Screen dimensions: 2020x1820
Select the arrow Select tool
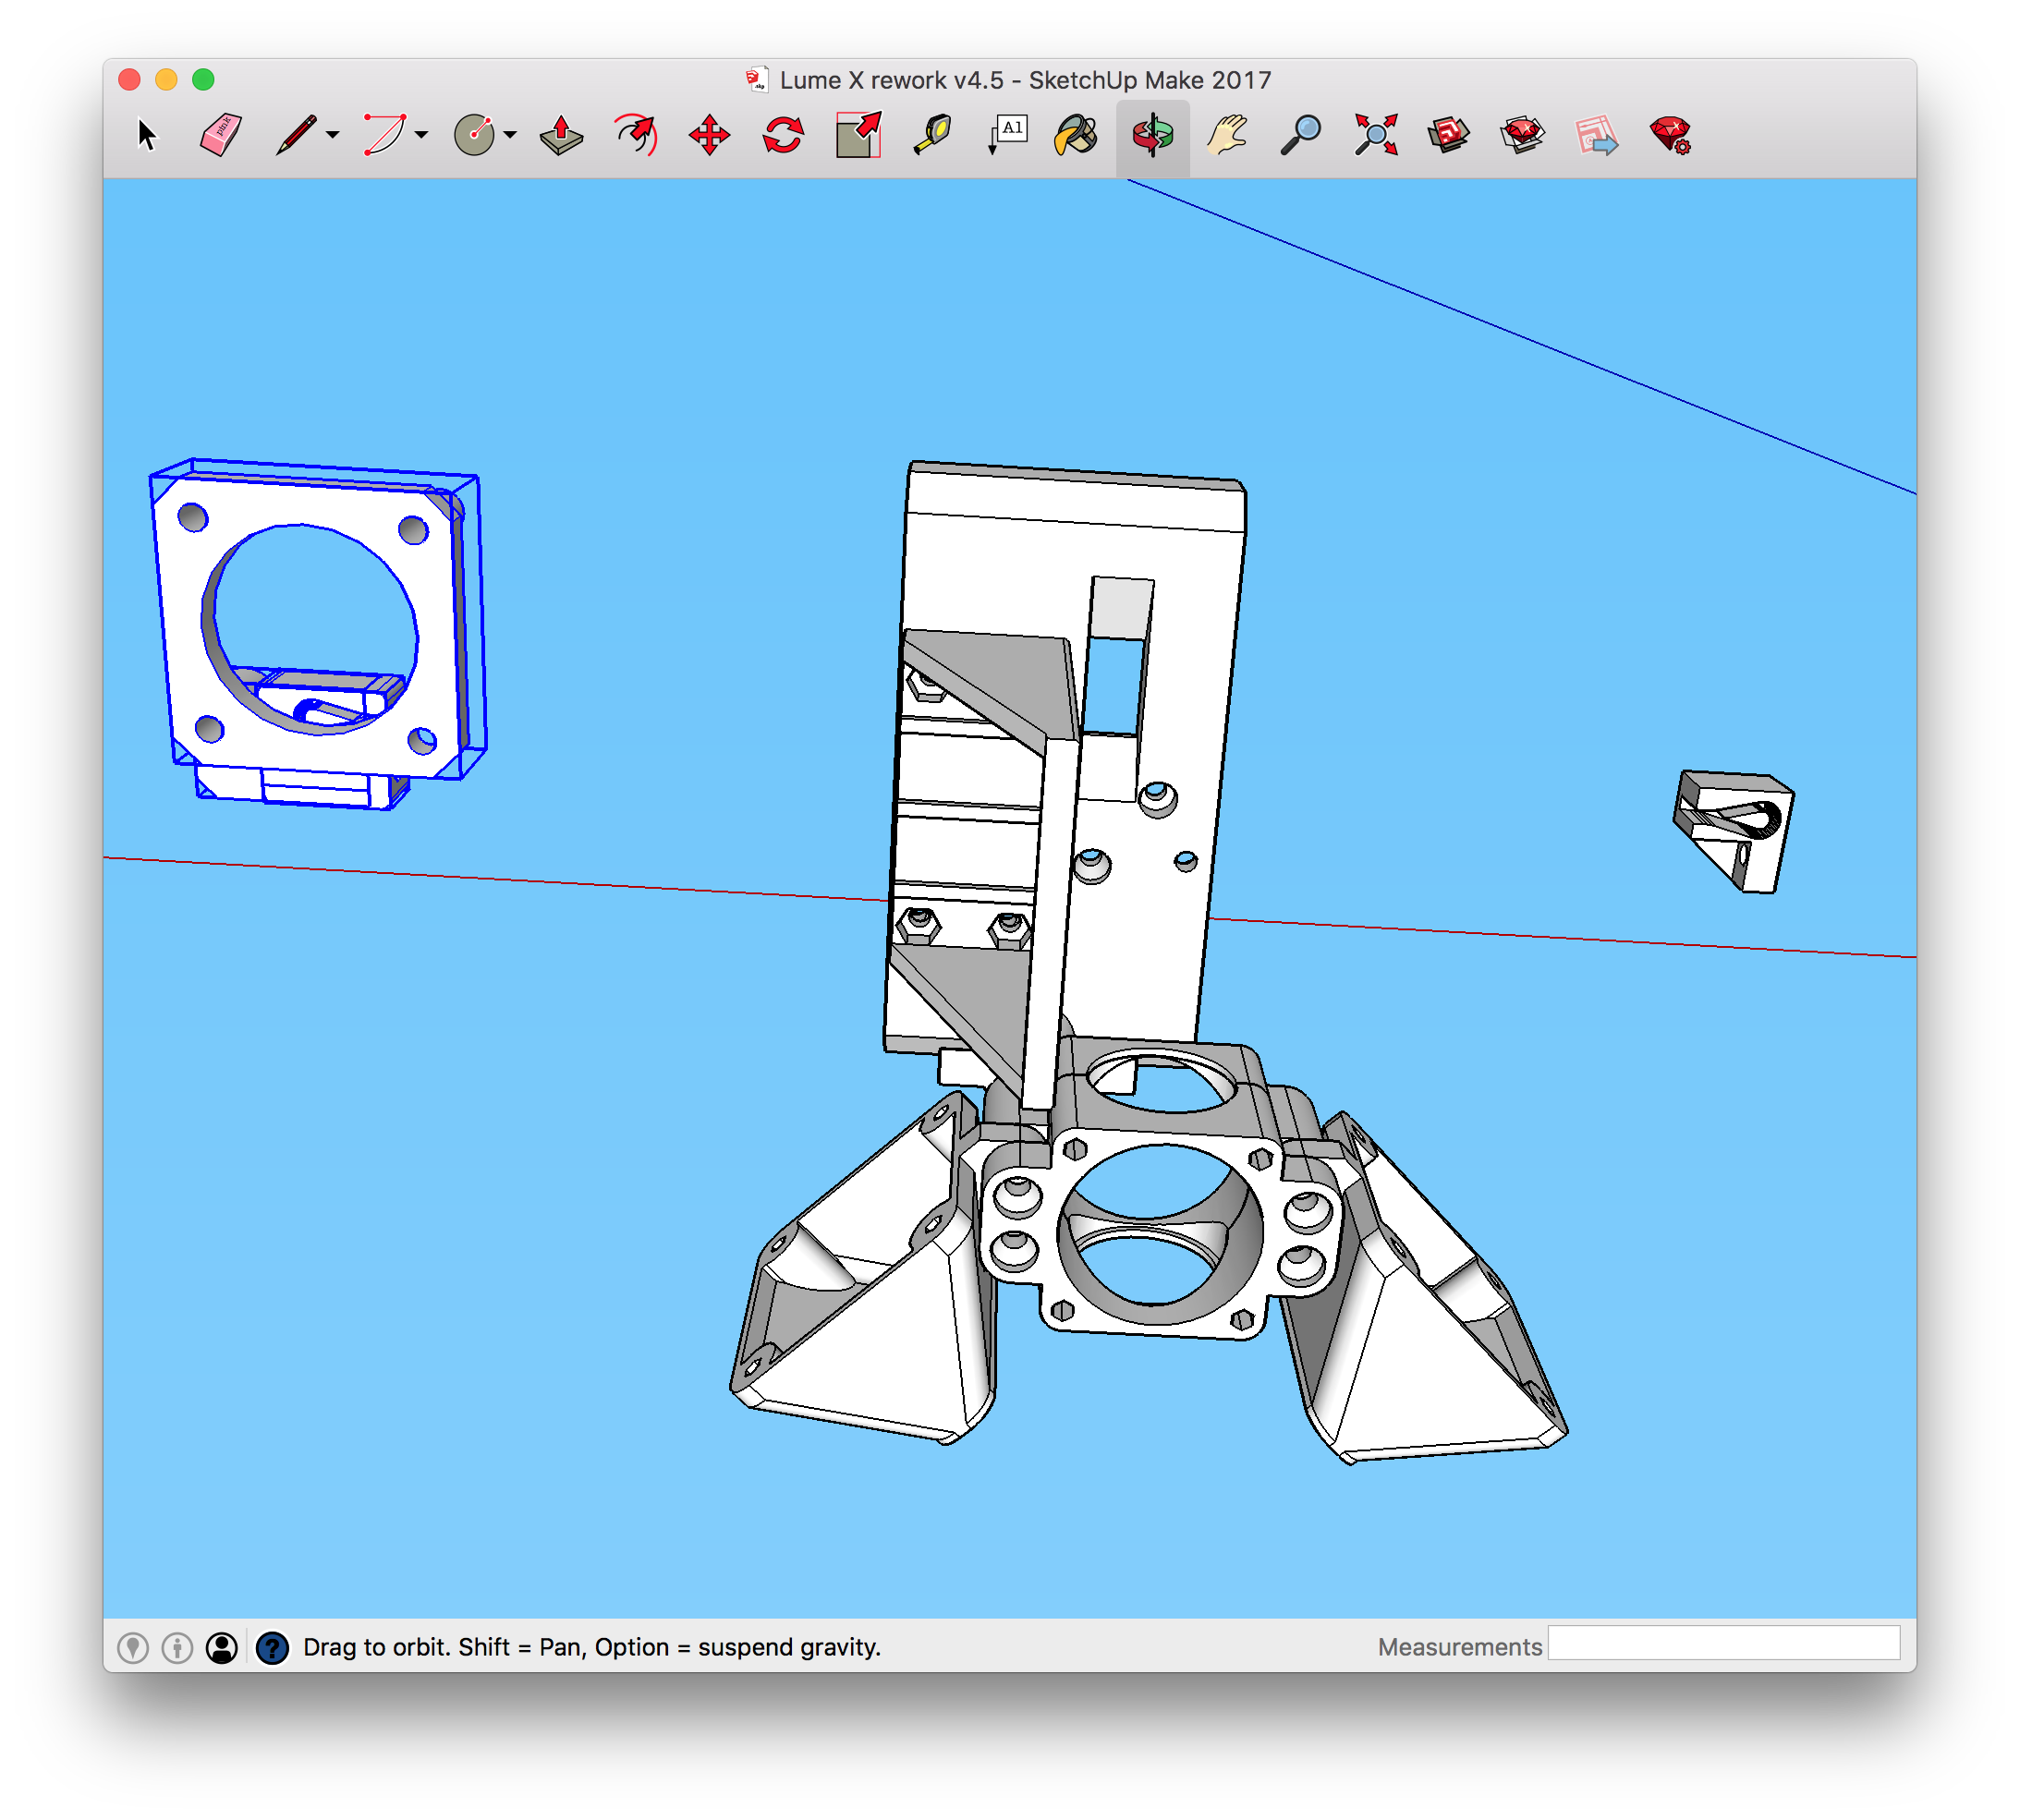tap(147, 135)
